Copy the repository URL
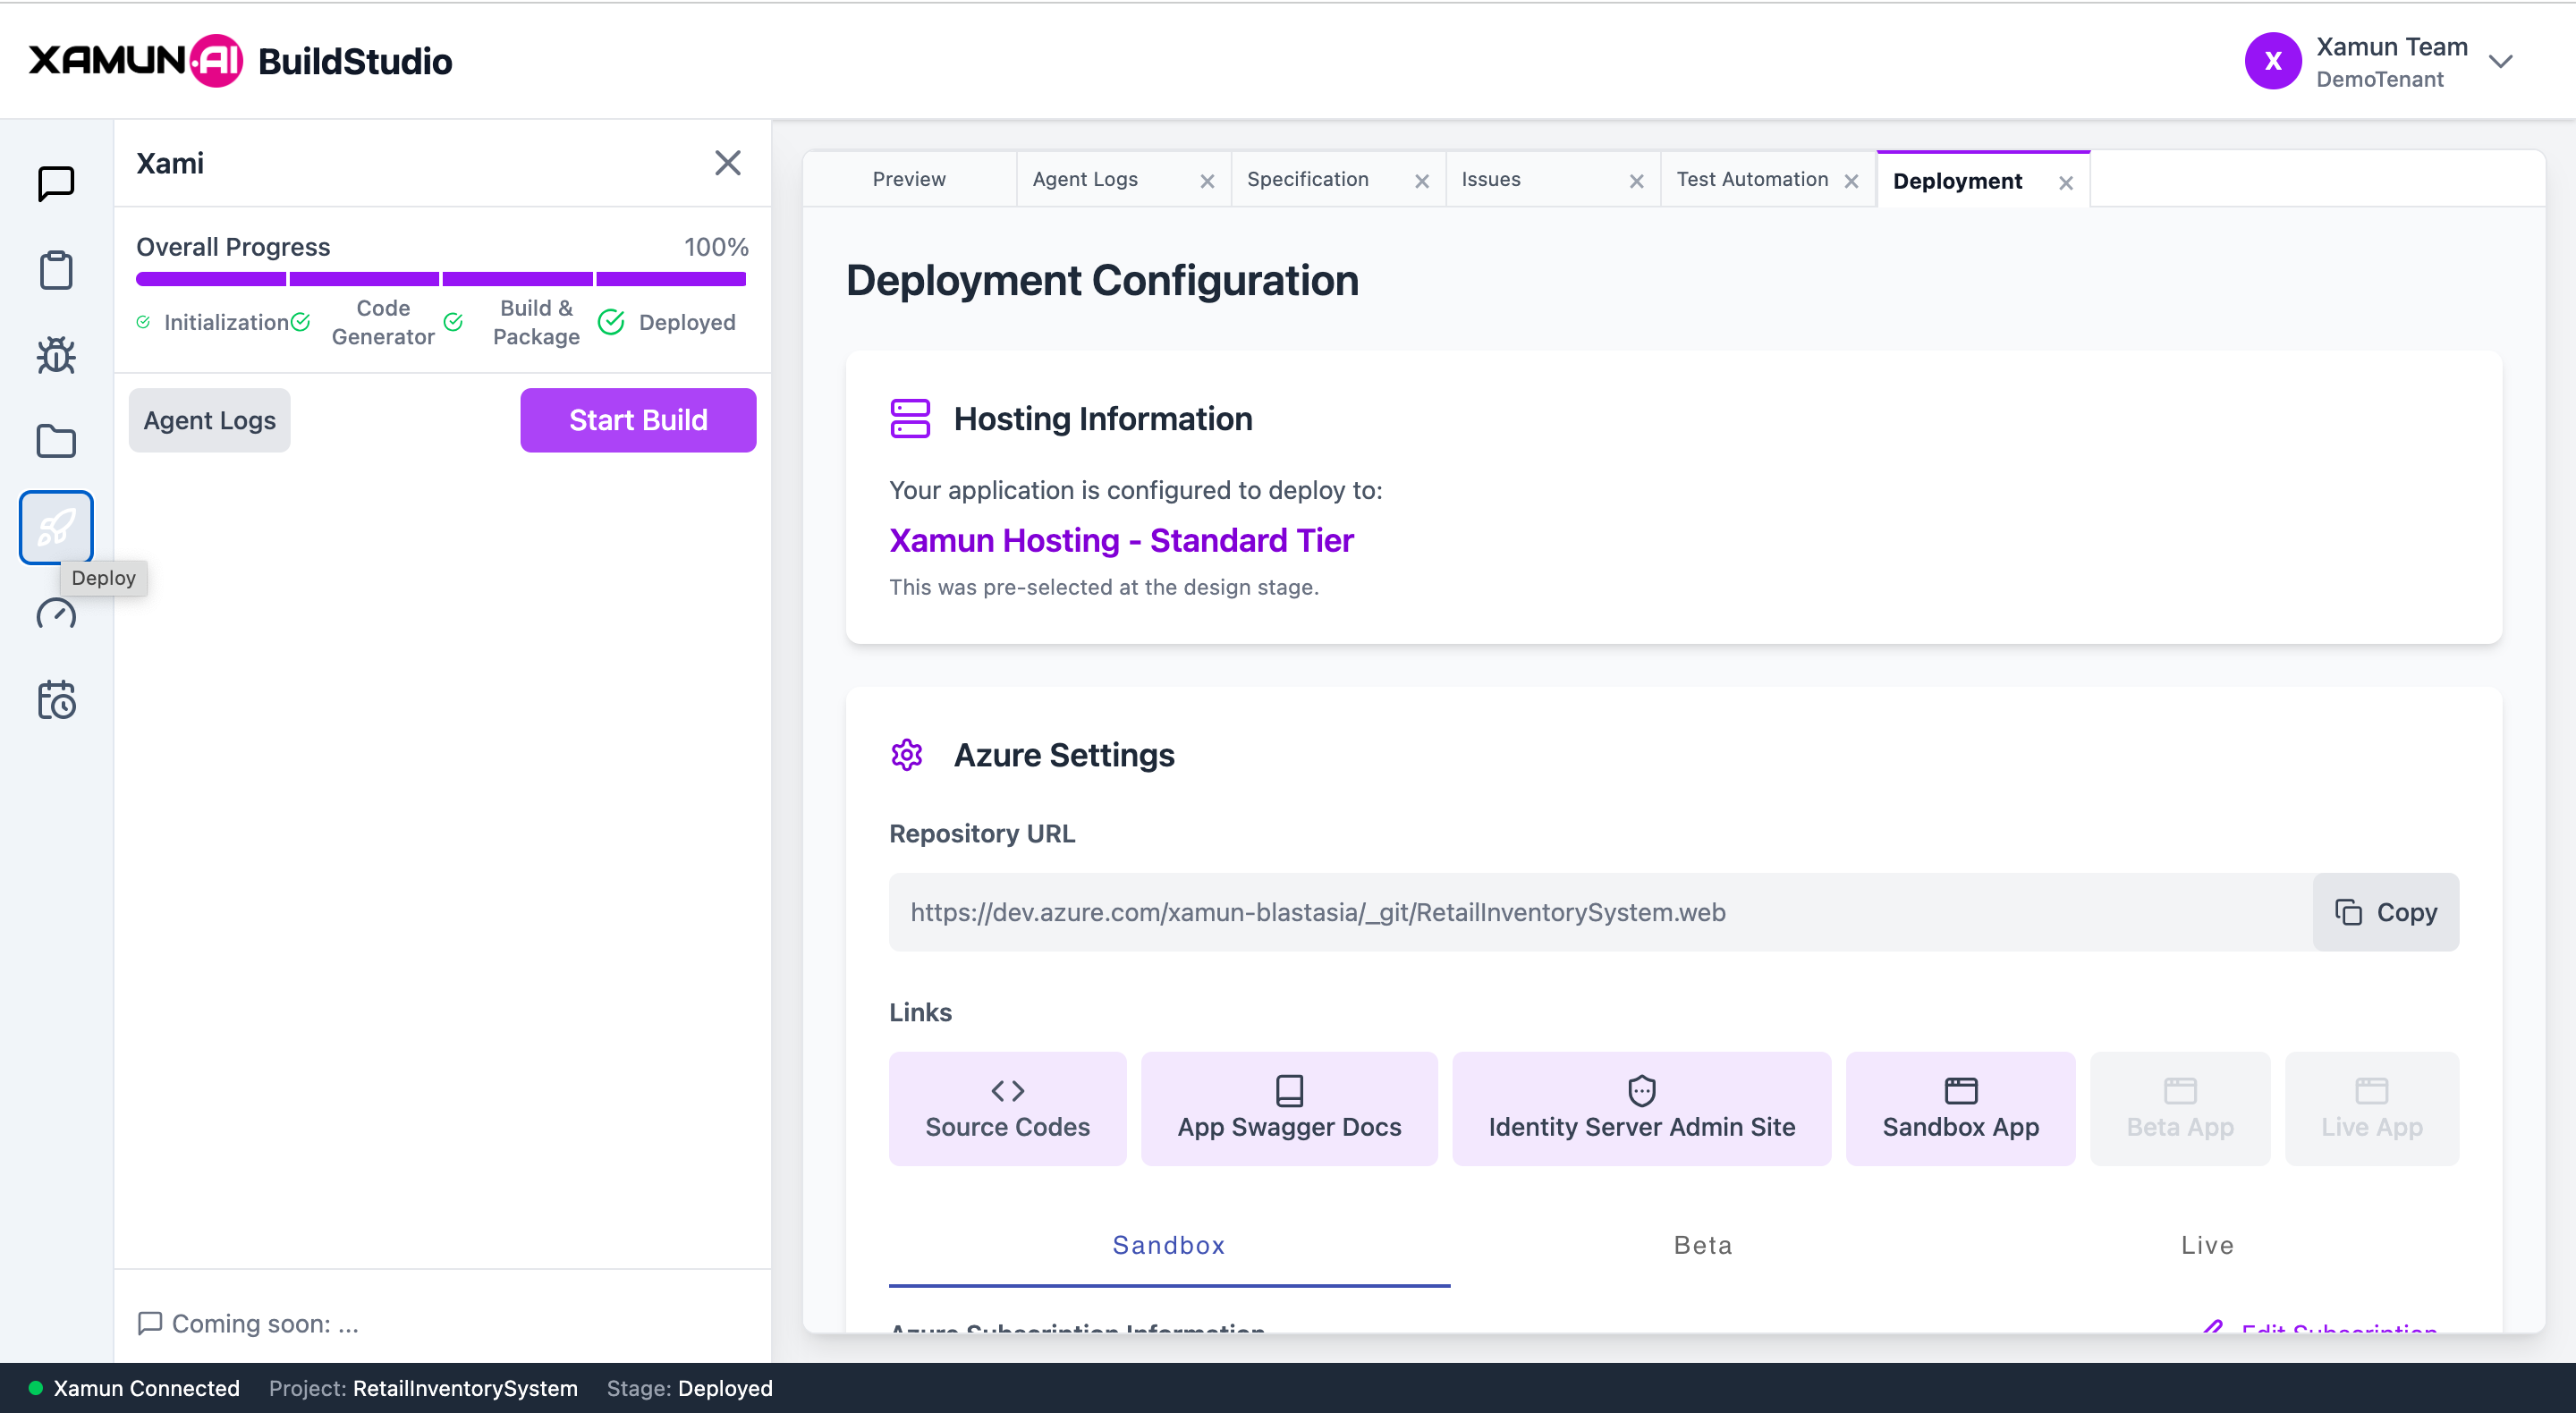2576x1413 pixels. point(2386,912)
